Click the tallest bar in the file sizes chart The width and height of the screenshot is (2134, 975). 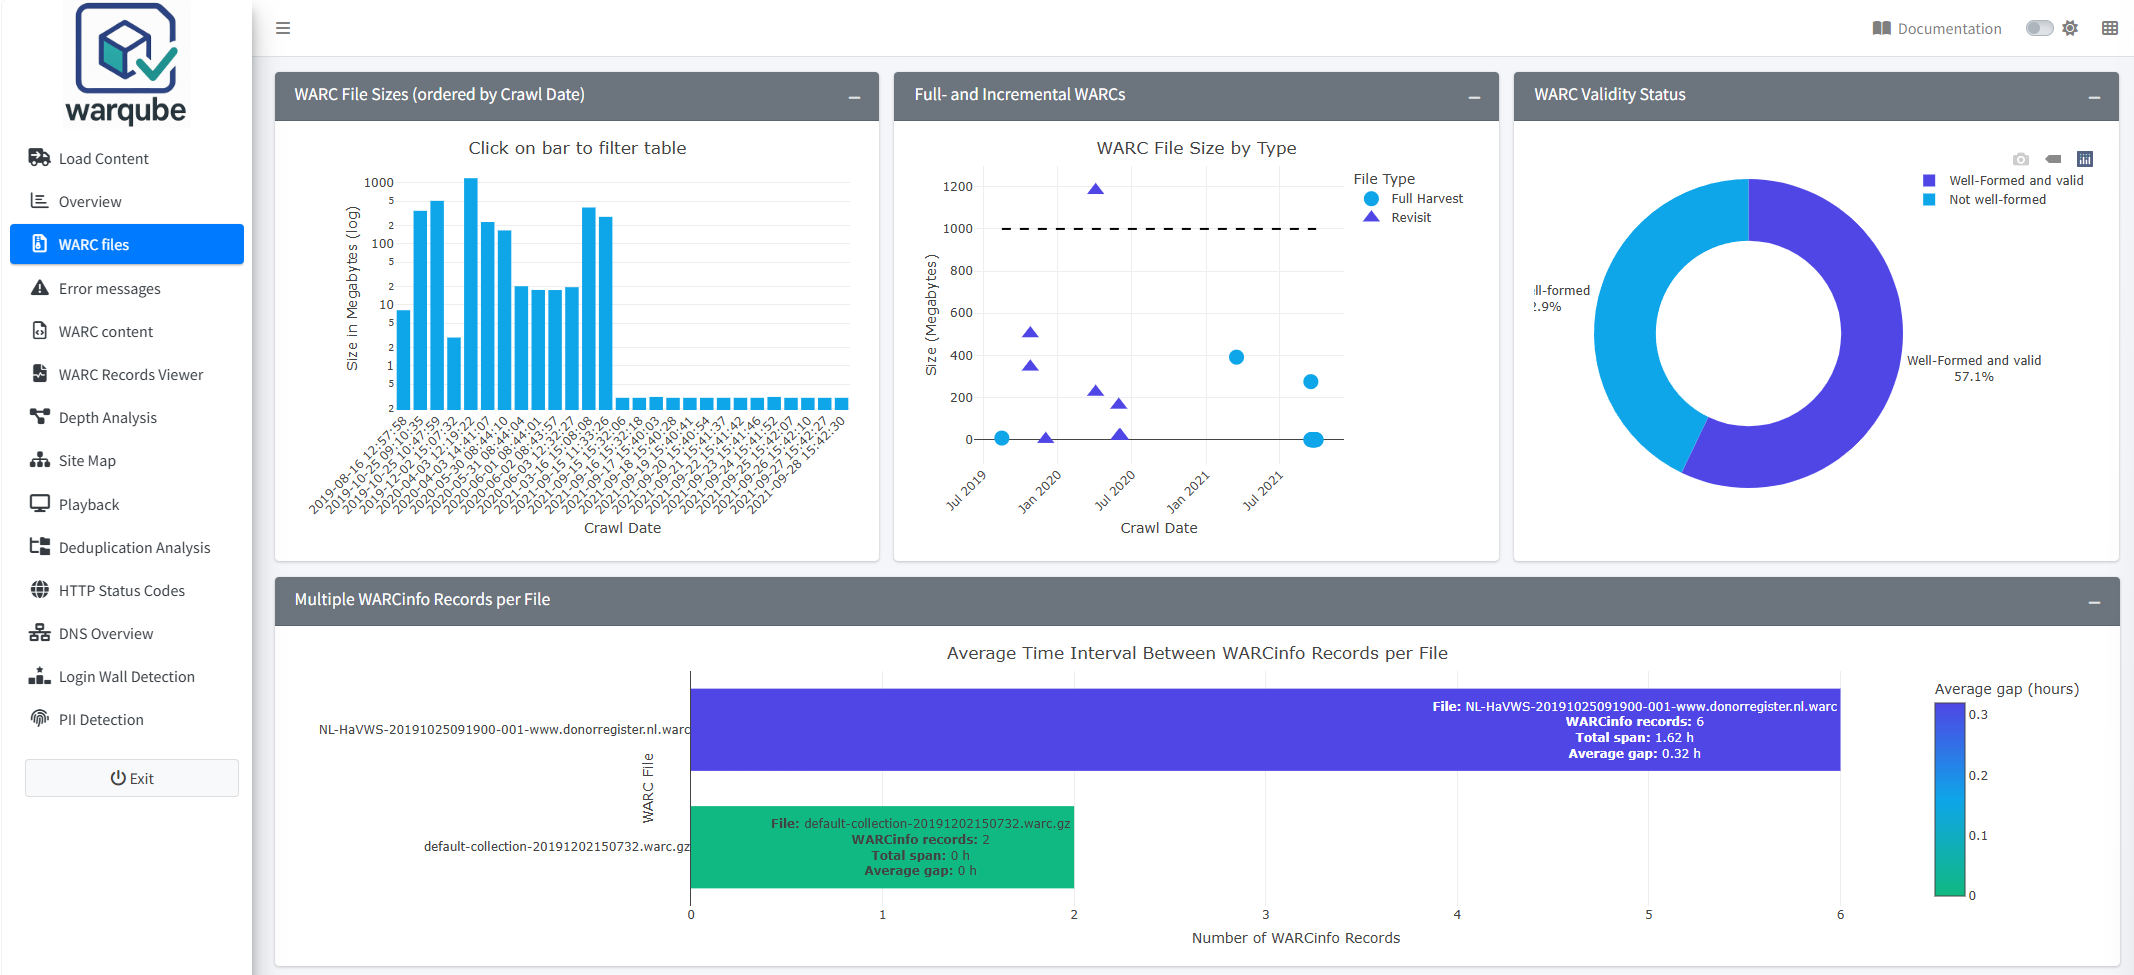(x=471, y=293)
